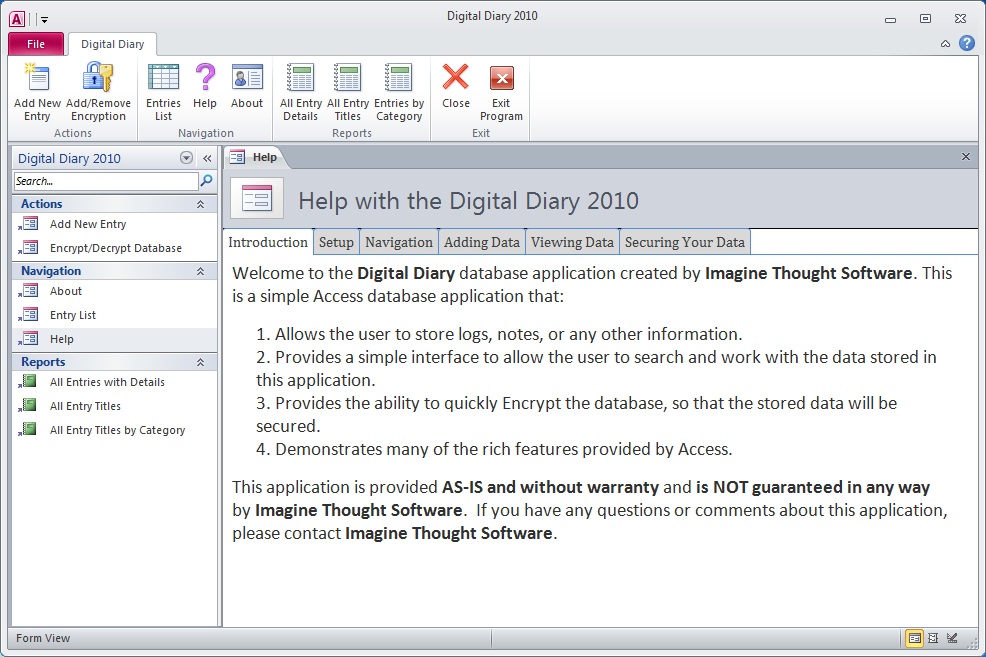986x657 pixels.
Task: Open the Entries List ribbon button
Action: pos(163,92)
